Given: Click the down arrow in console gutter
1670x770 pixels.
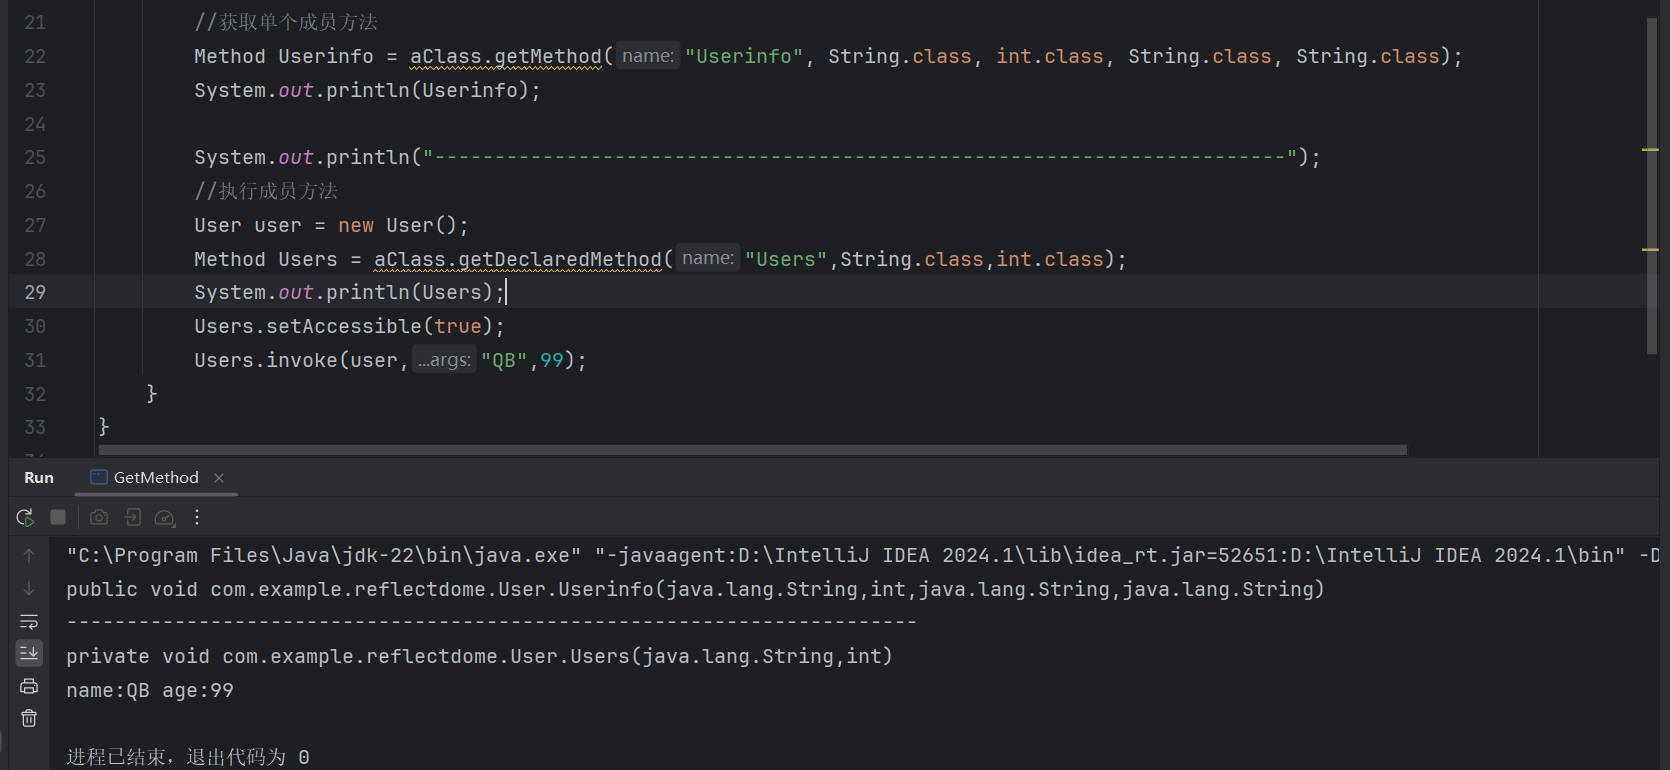Looking at the screenshot, I should [29, 588].
